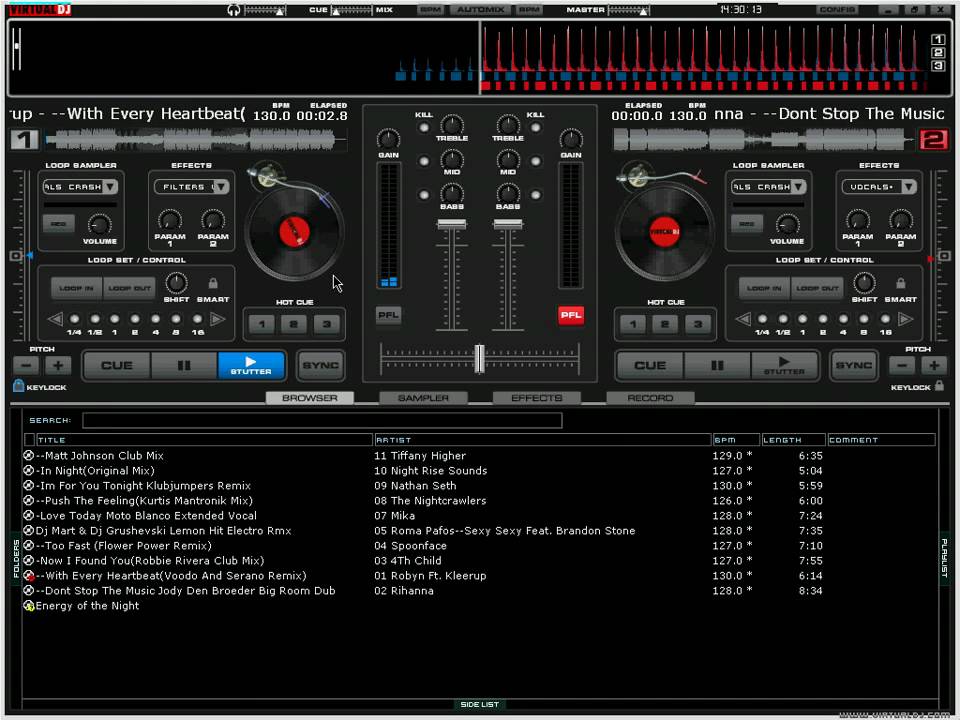Click the left deck SYNC button
This screenshot has width=960, height=720.
point(320,366)
